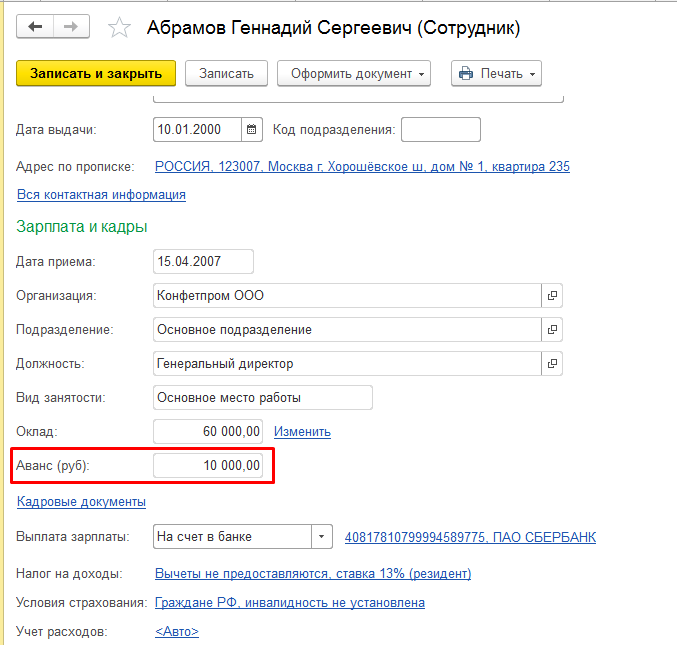Click into the Аванс (руб) field
Screen dimensions: 677x645
click(208, 466)
